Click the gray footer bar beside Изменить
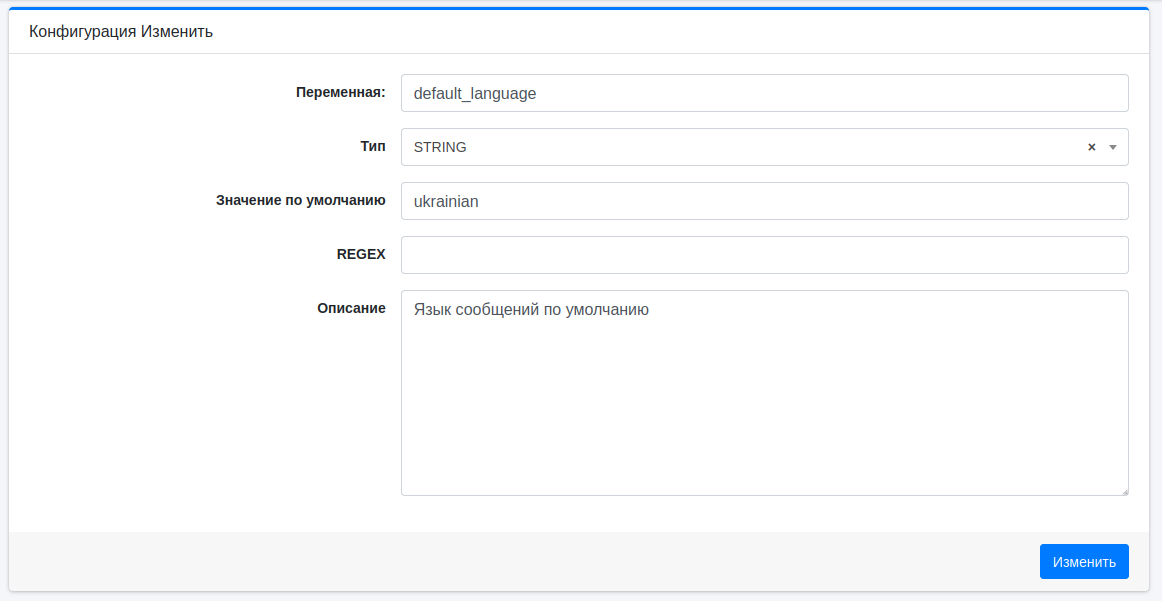The width and height of the screenshot is (1162, 601). coord(520,561)
